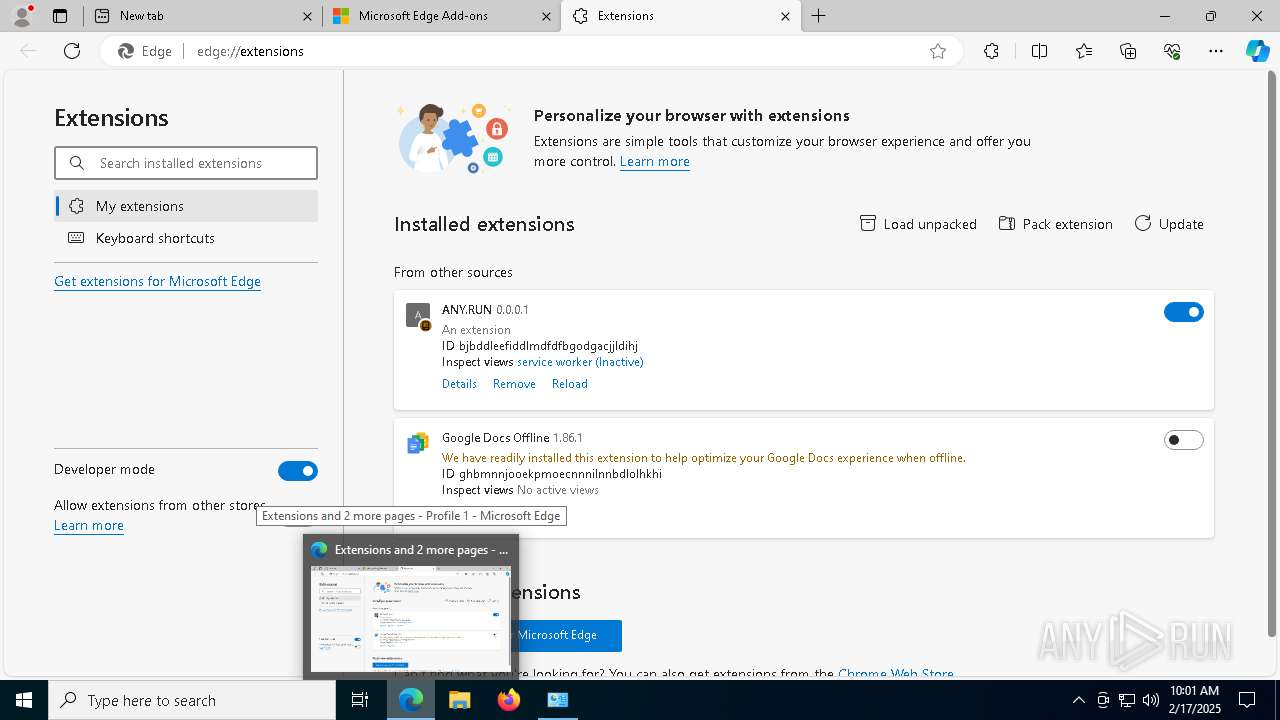Click Update extensions button
Viewport: 1280px width, 720px height.
click(1169, 224)
